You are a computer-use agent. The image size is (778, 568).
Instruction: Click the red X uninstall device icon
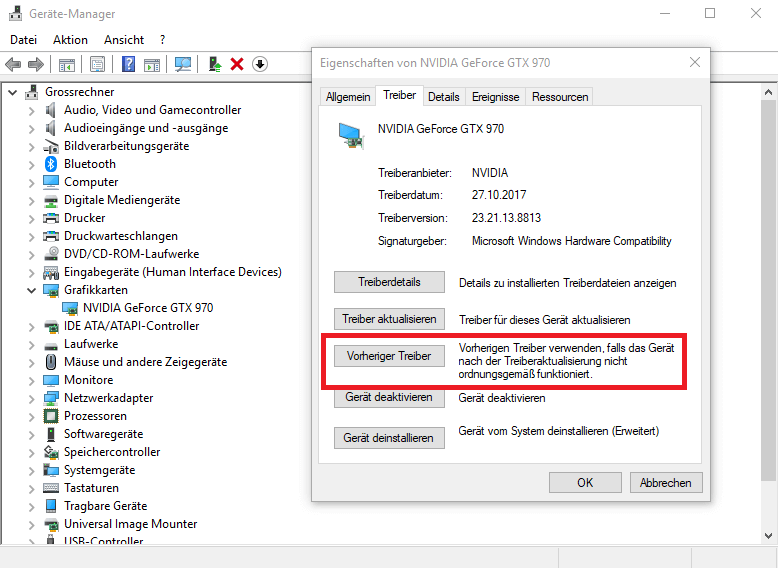point(237,64)
